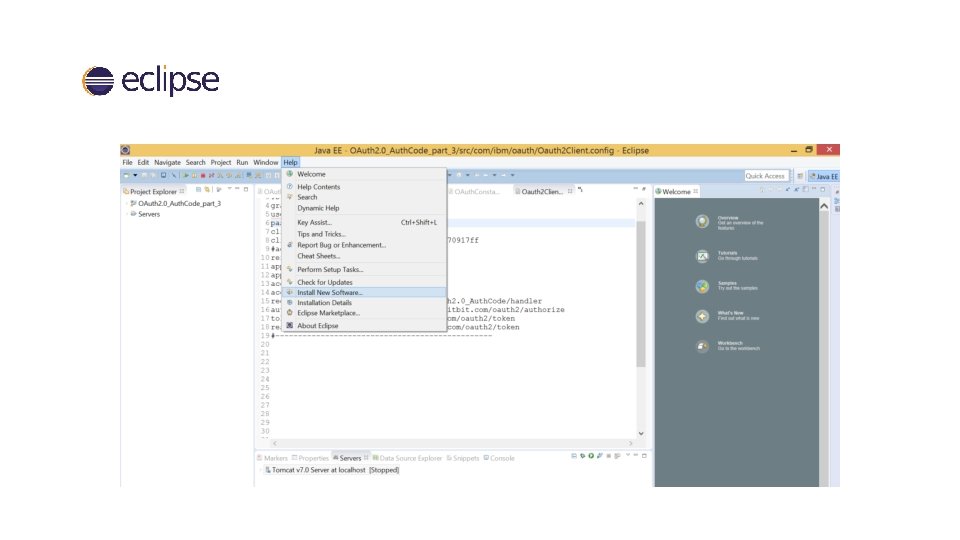The height and width of the screenshot is (540, 960).
Task: Choose Perform Setup Tasks entry
Action: [x=364, y=269]
